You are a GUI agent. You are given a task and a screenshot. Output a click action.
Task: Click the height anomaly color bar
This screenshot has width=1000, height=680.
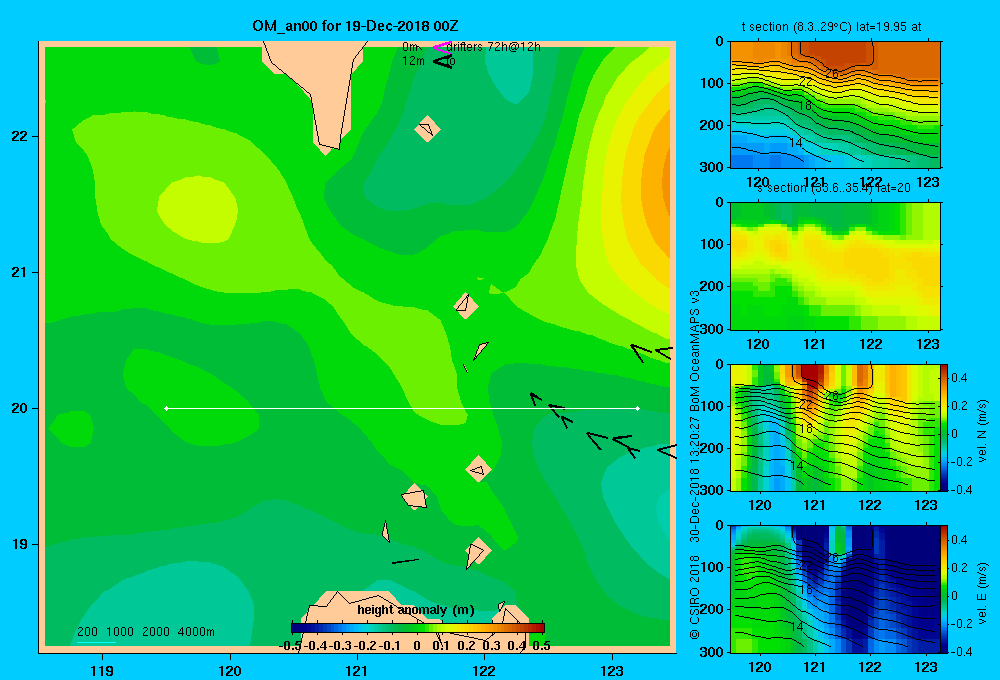pyautogui.click(x=418, y=628)
